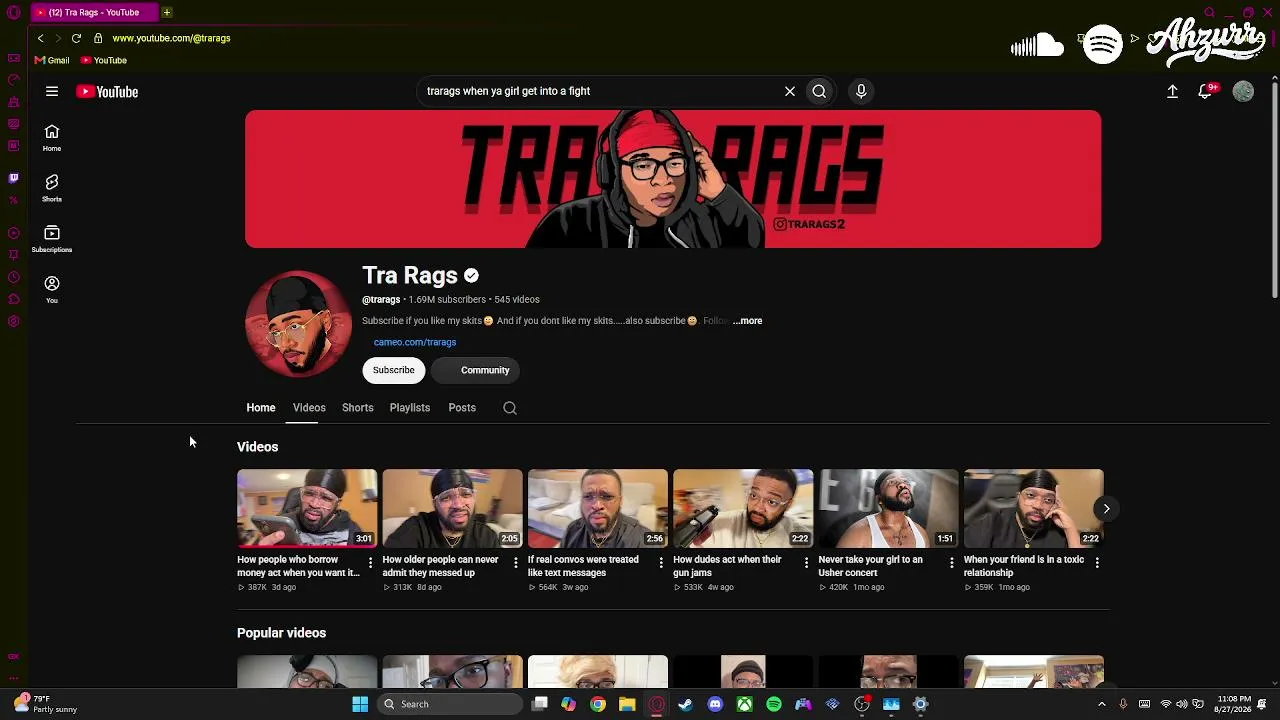Open a new browser tab
Viewport: 1280px width, 720px height.
coord(167,12)
